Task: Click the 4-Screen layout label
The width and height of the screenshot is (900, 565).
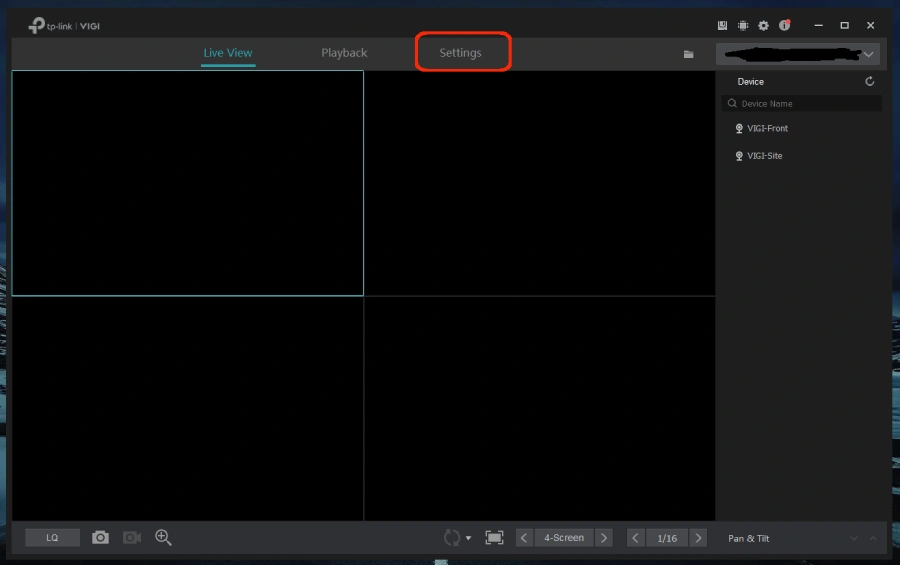Action: pyautogui.click(x=564, y=538)
